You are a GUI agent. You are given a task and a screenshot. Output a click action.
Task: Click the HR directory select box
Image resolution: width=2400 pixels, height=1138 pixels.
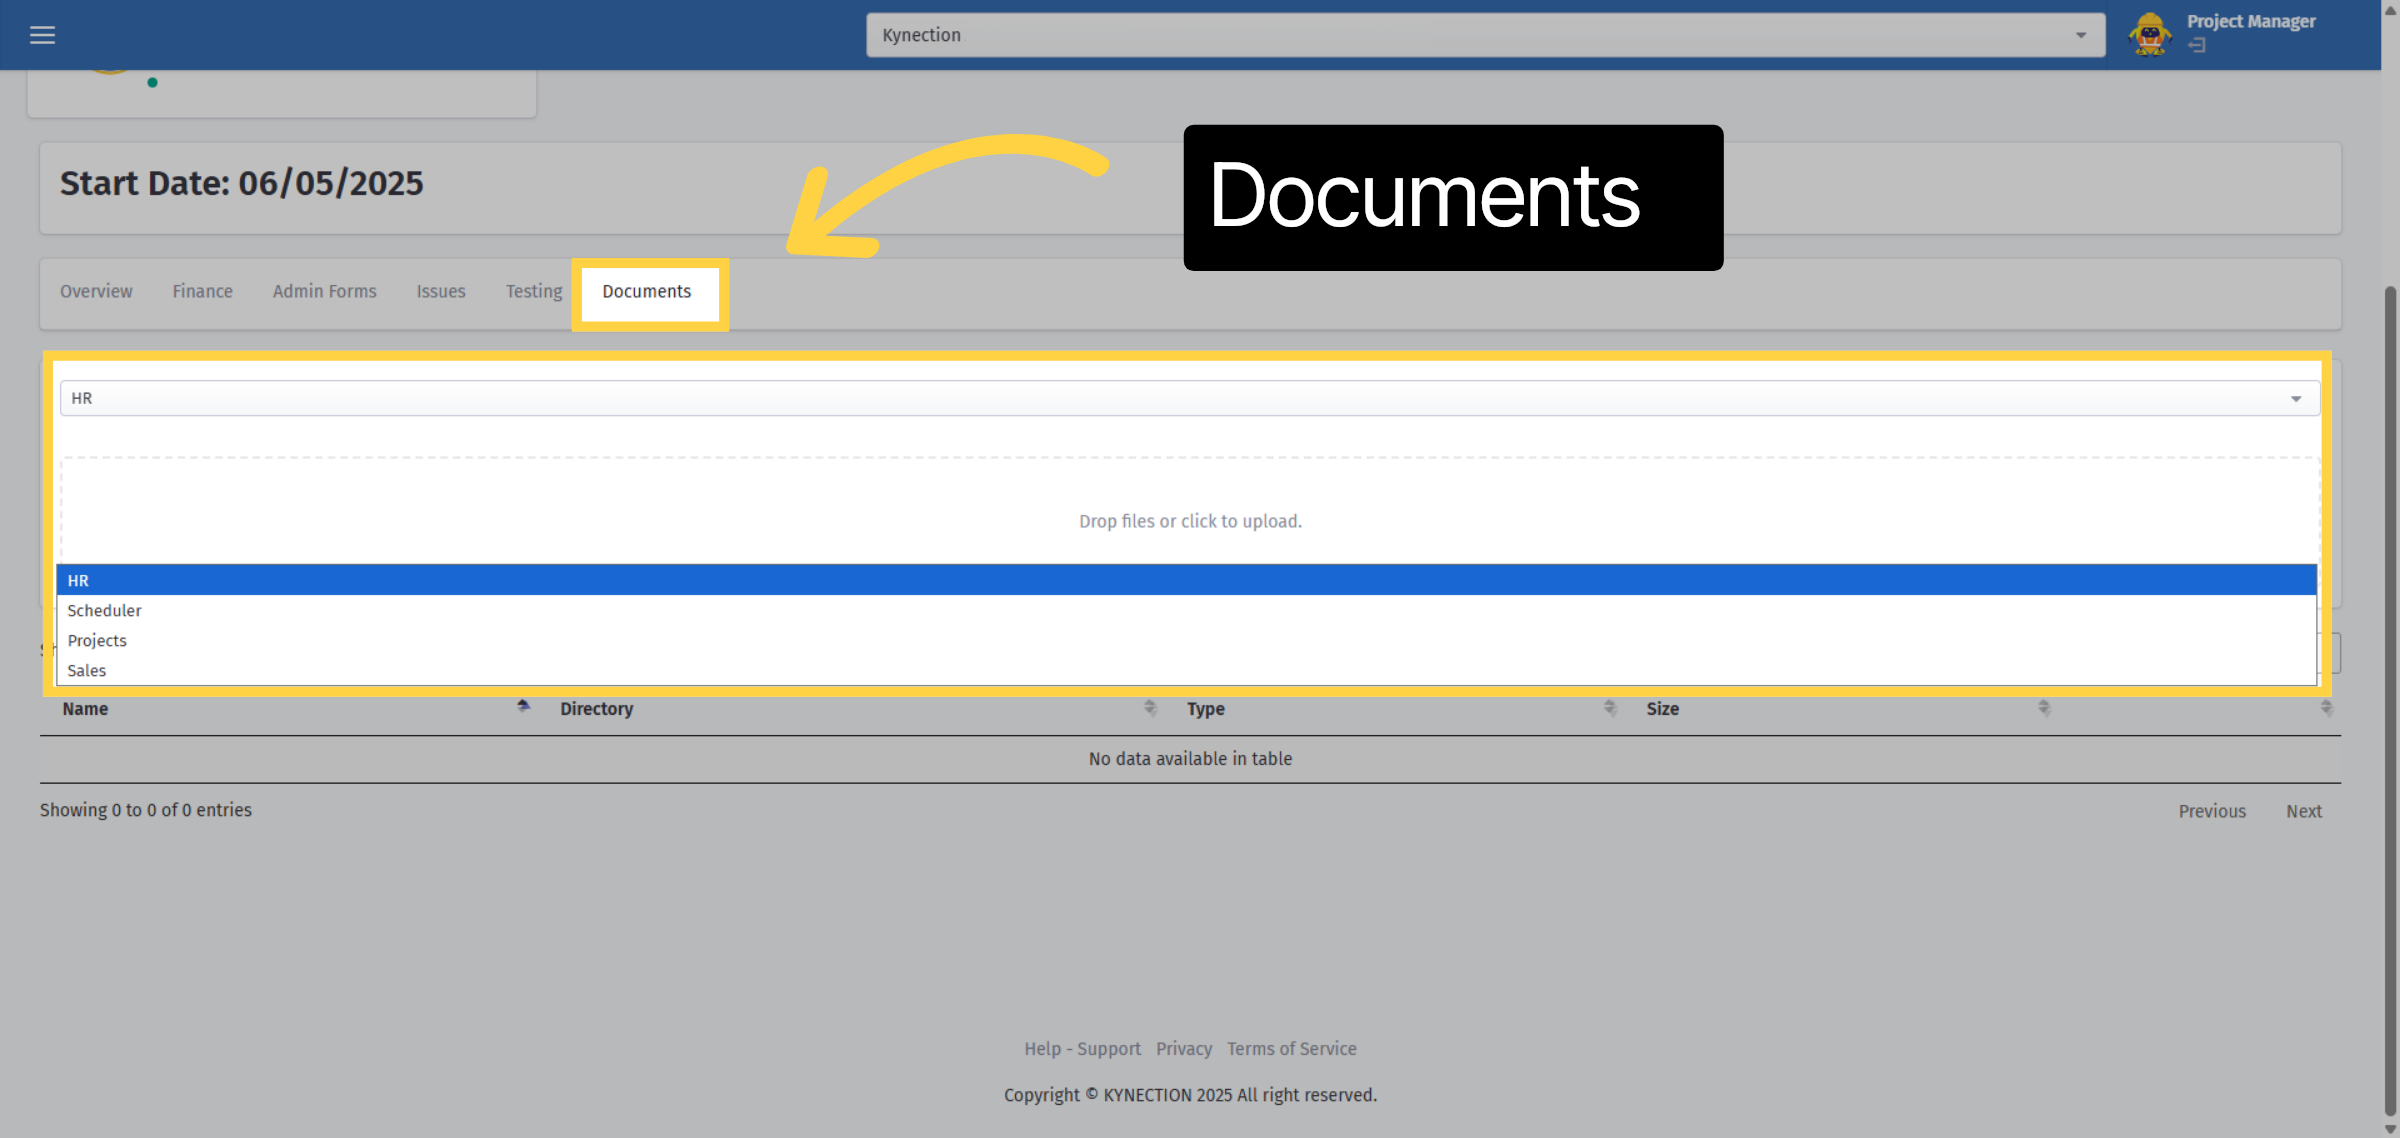click(x=1189, y=398)
